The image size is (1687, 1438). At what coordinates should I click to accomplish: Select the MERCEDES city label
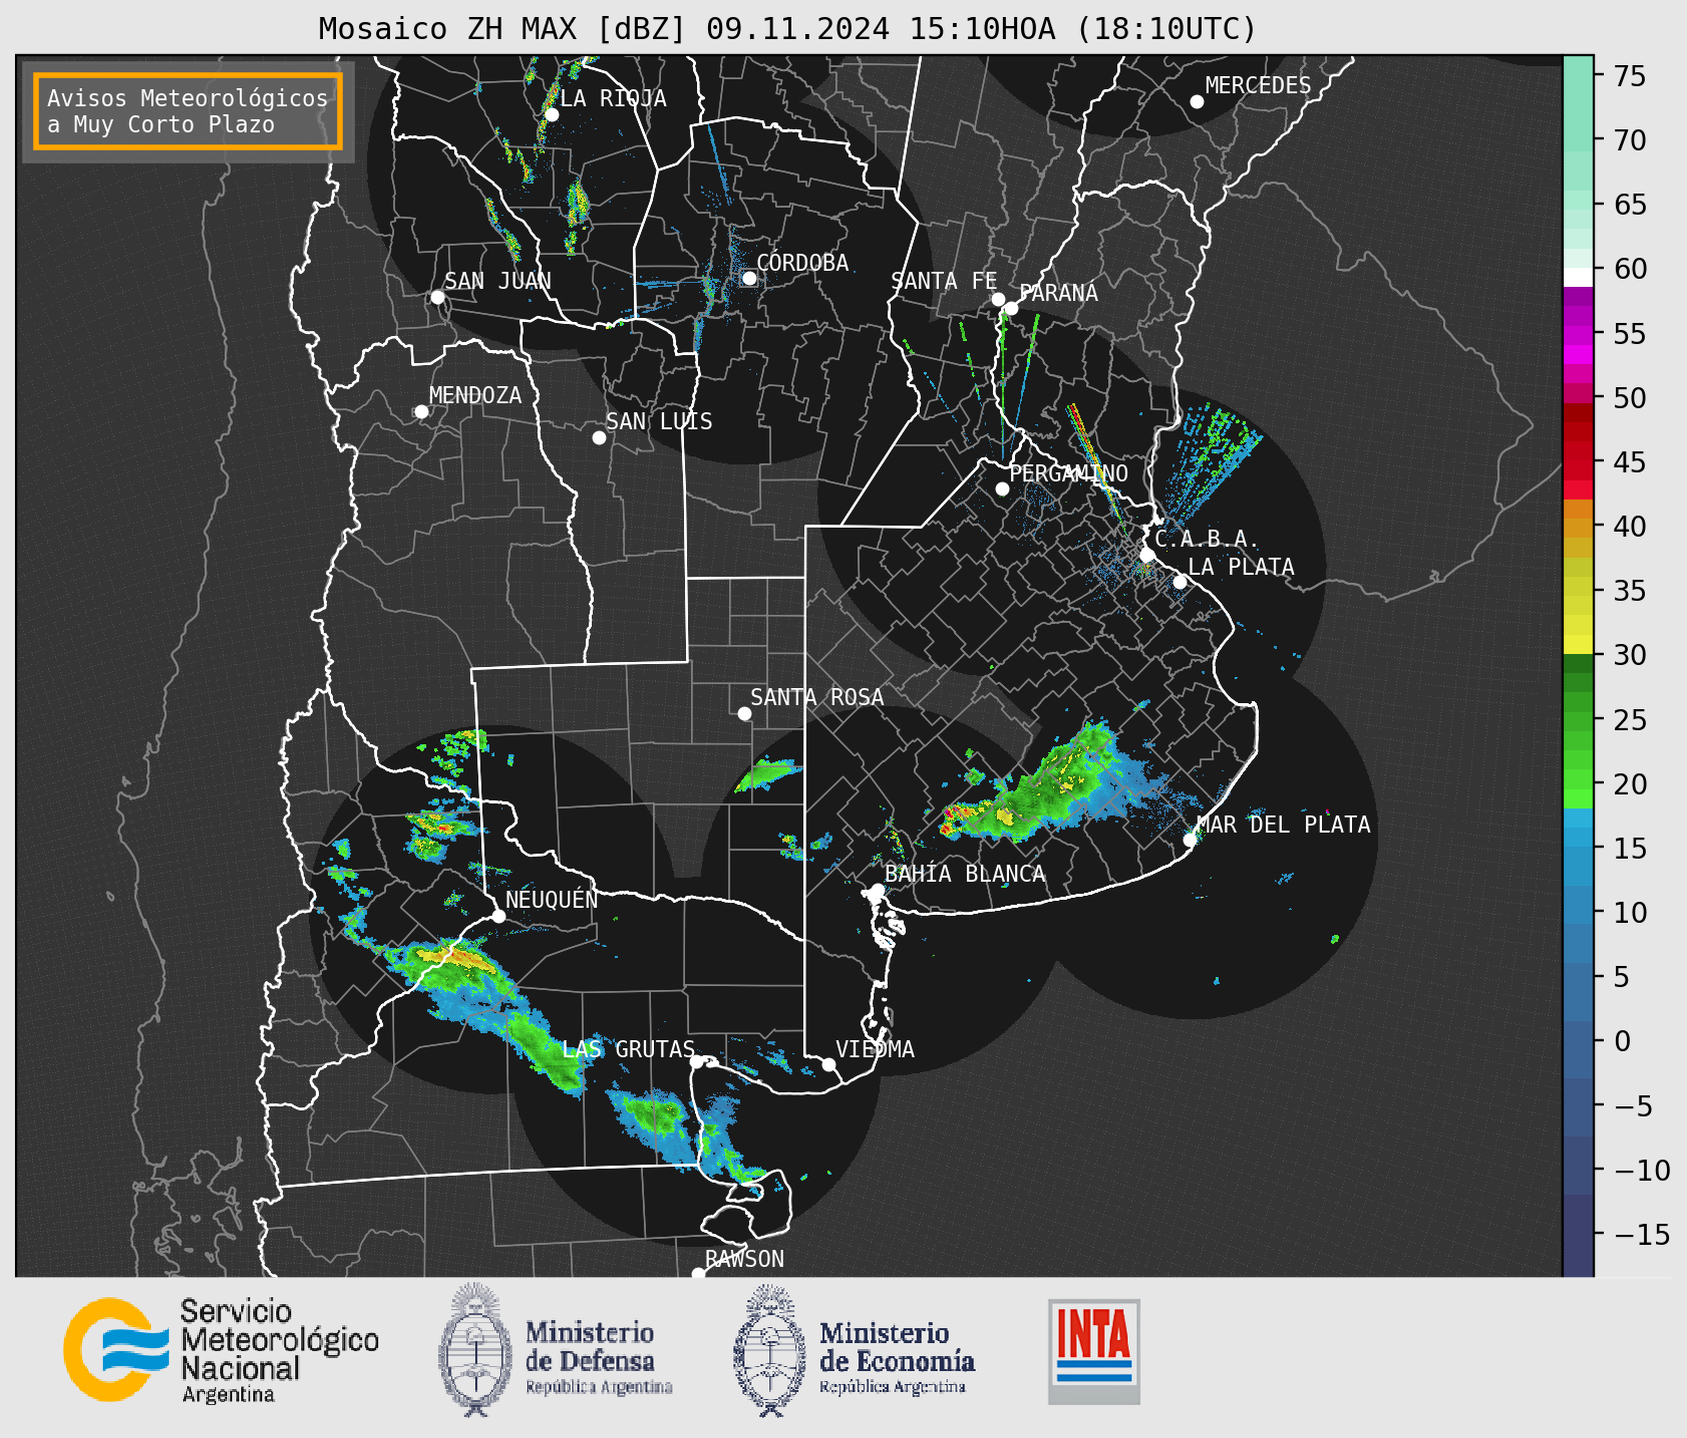tap(1258, 86)
